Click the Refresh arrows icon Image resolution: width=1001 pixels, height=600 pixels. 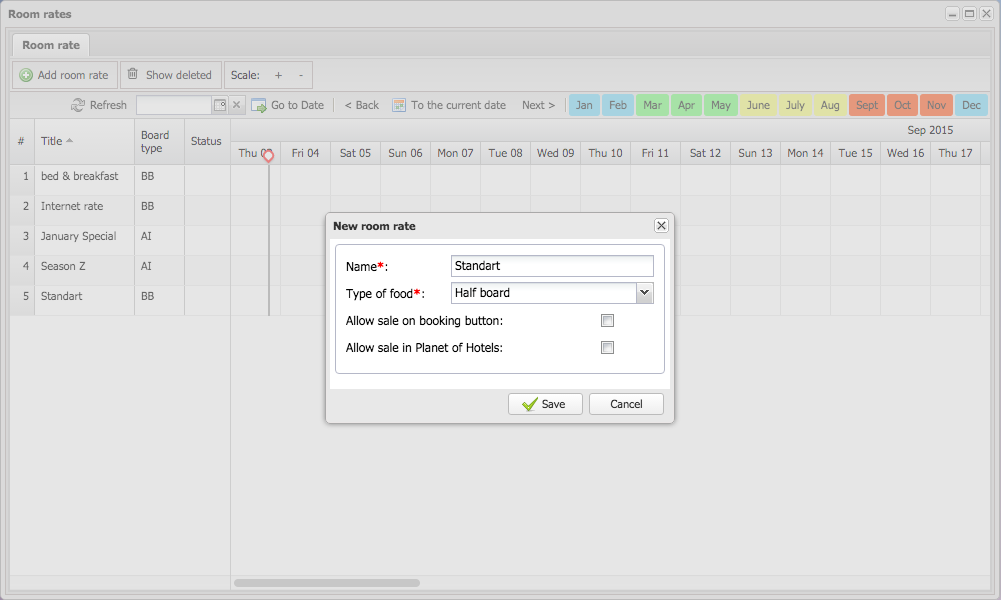click(x=78, y=105)
